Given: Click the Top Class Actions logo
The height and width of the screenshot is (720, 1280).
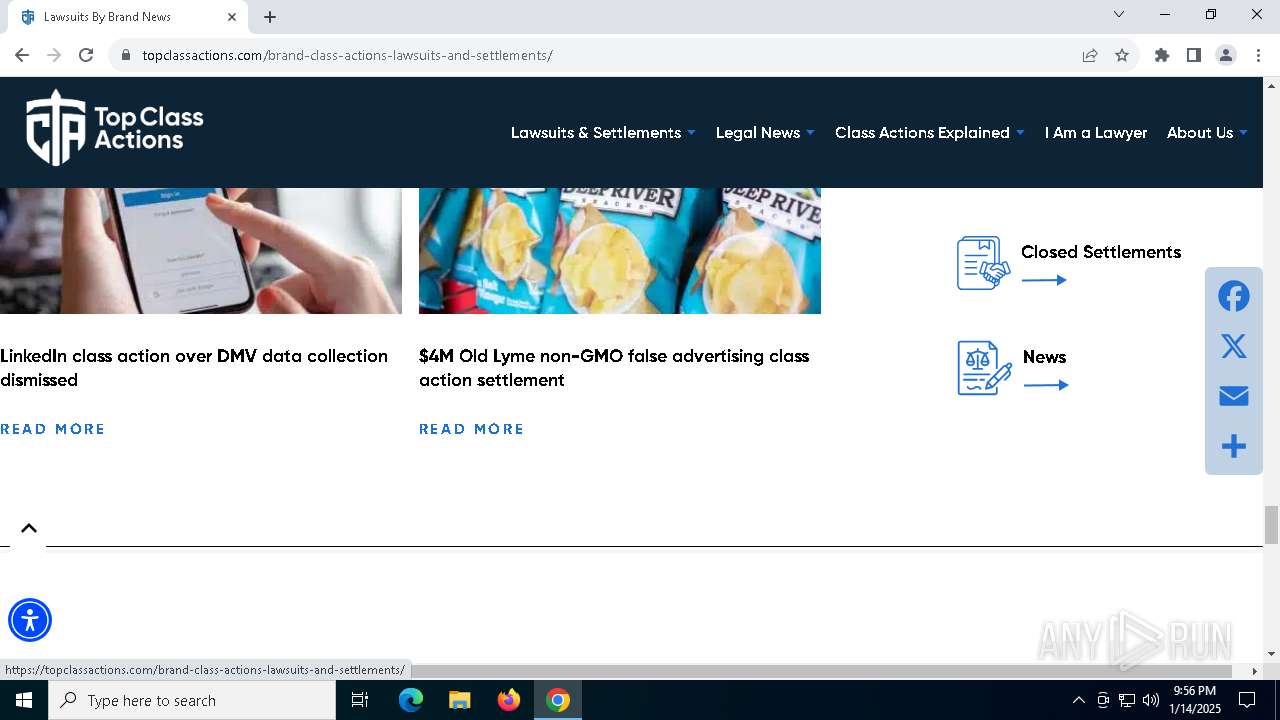Looking at the screenshot, I should 115,128.
